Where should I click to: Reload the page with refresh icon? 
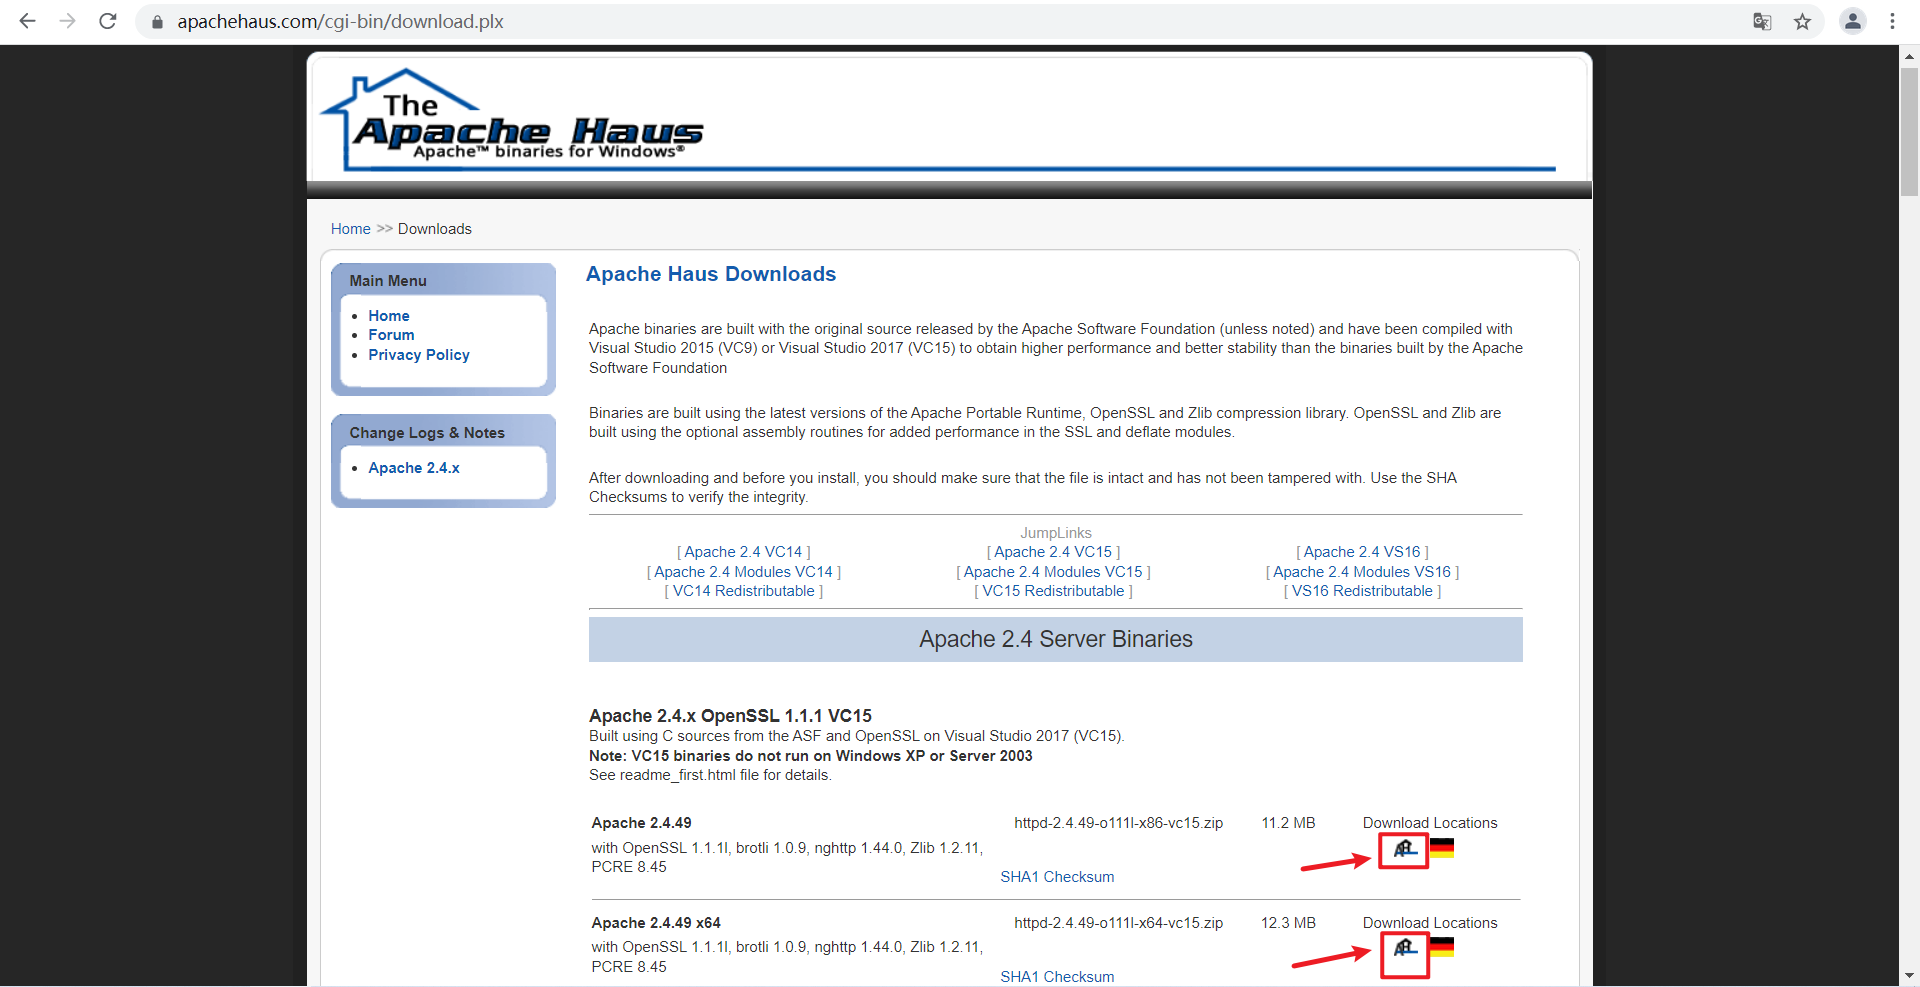click(108, 21)
